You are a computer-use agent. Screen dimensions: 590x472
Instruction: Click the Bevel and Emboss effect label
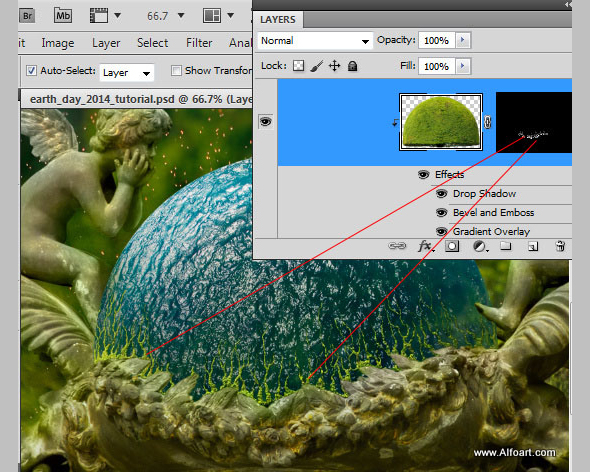tap(493, 212)
